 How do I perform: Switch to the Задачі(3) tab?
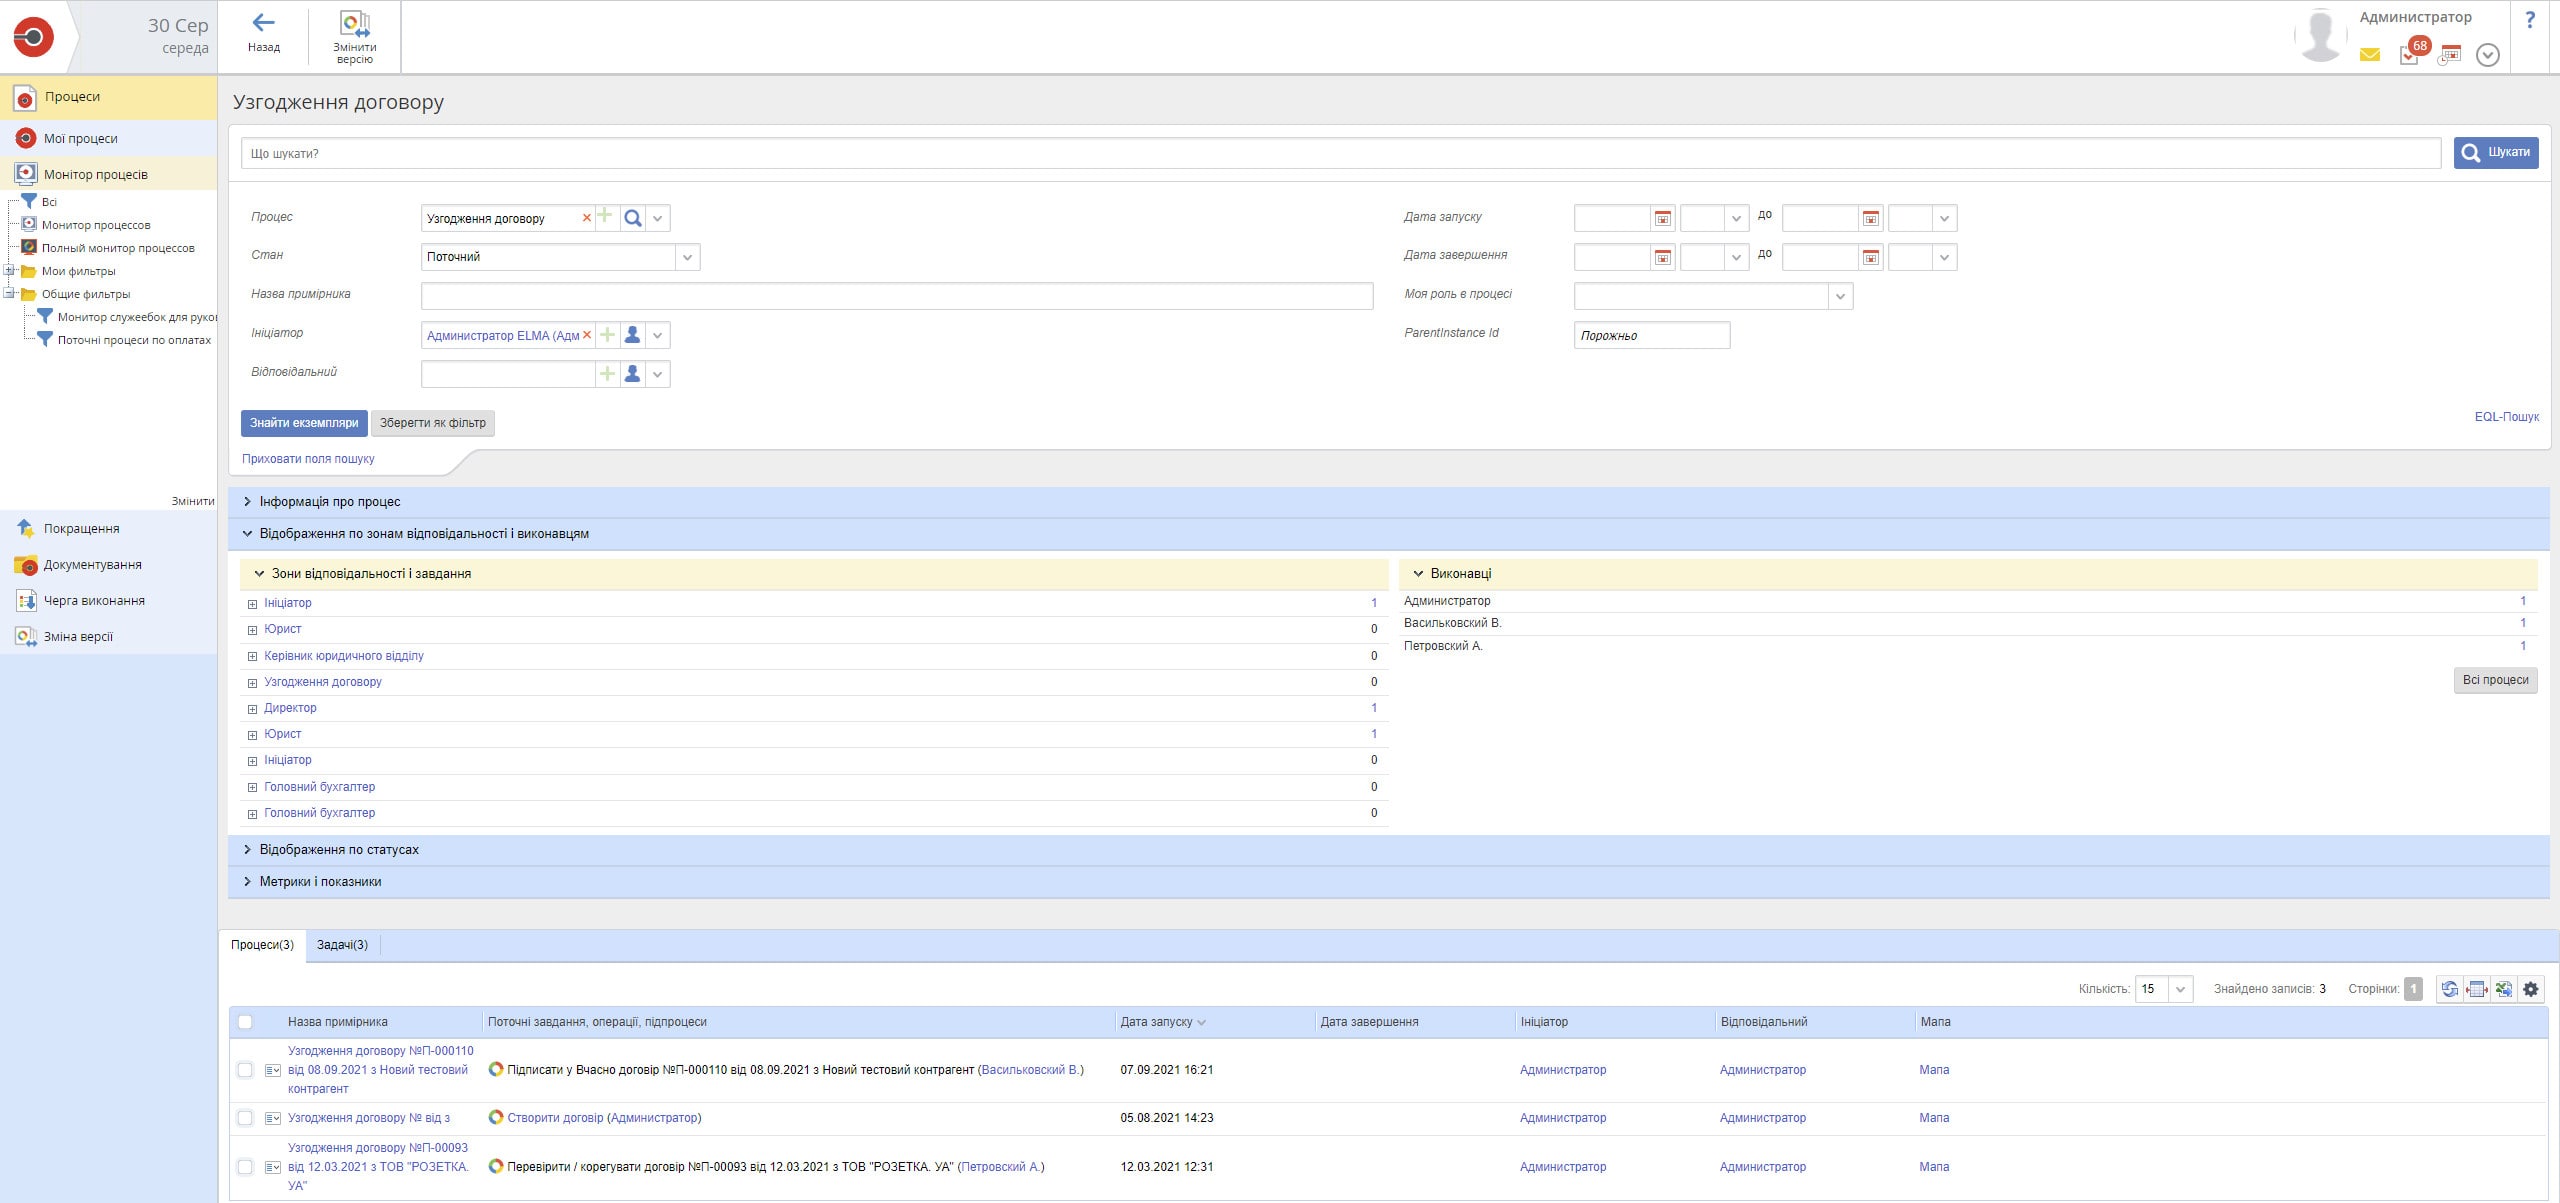point(342,945)
